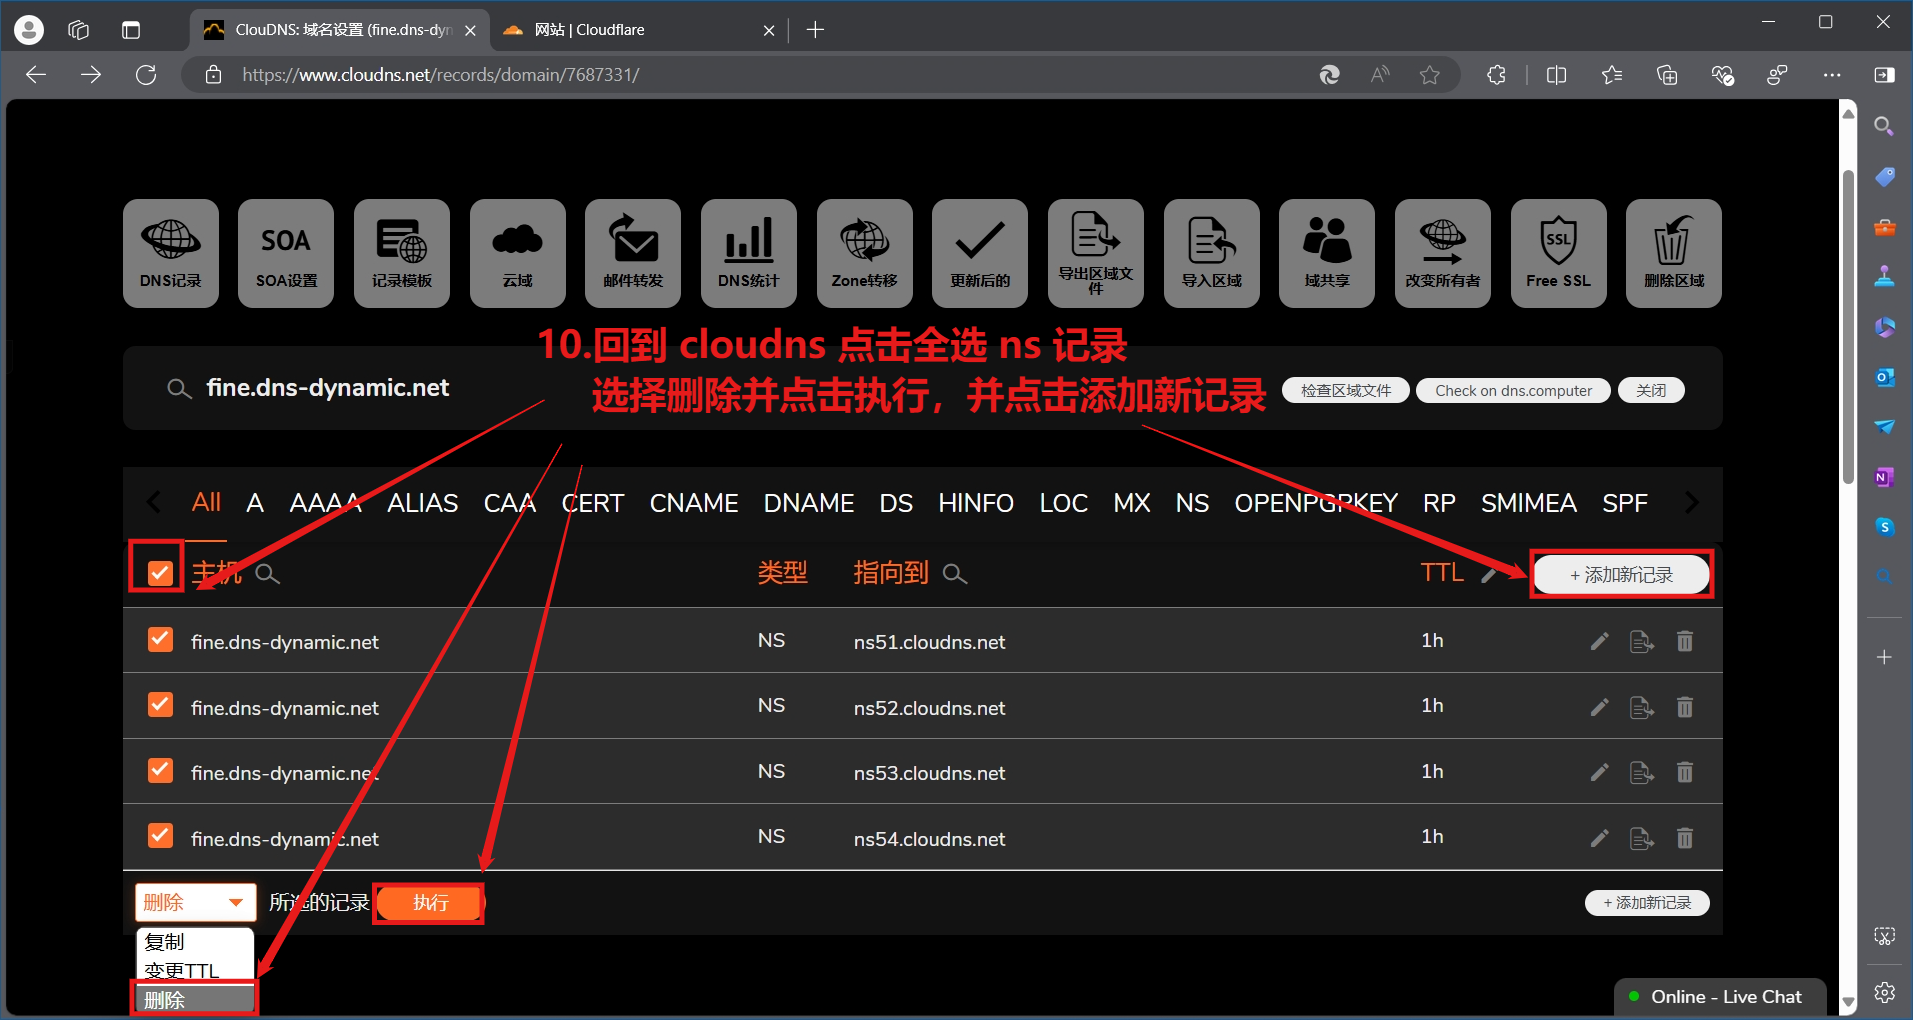The width and height of the screenshot is (1913, 1020).
Task: Open the Free SSL tile
Action: pyautogui.click(x=1559, y=253)
